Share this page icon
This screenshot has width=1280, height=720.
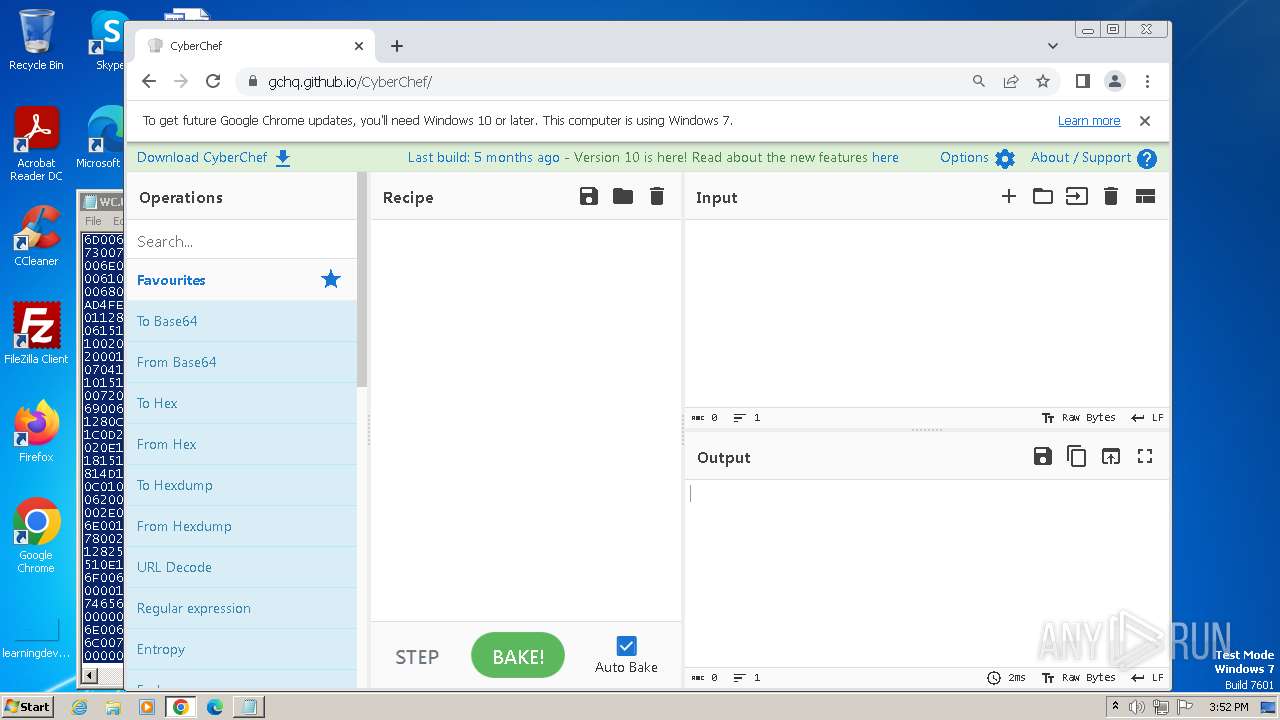click(x=1011, y=82)
